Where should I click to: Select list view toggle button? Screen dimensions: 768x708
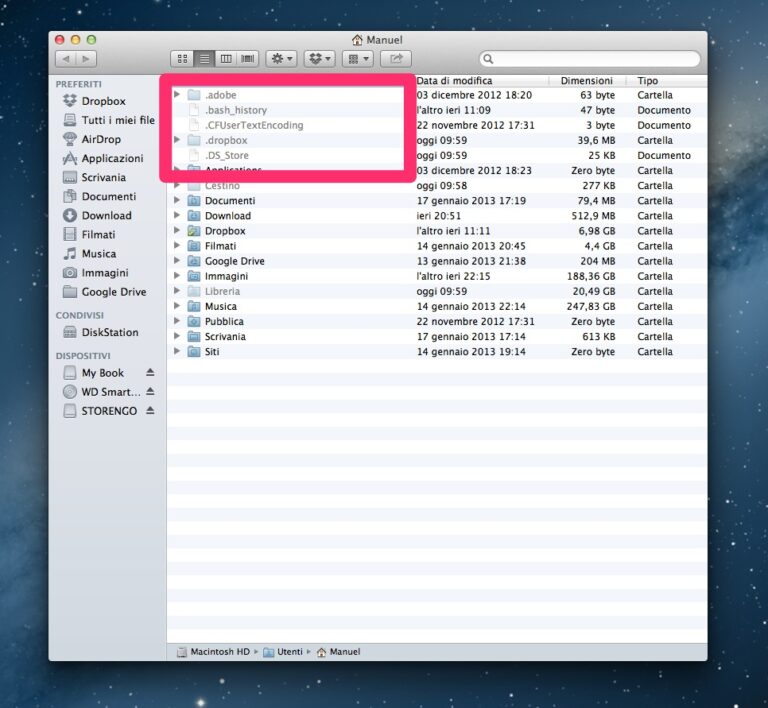[204, 59]
